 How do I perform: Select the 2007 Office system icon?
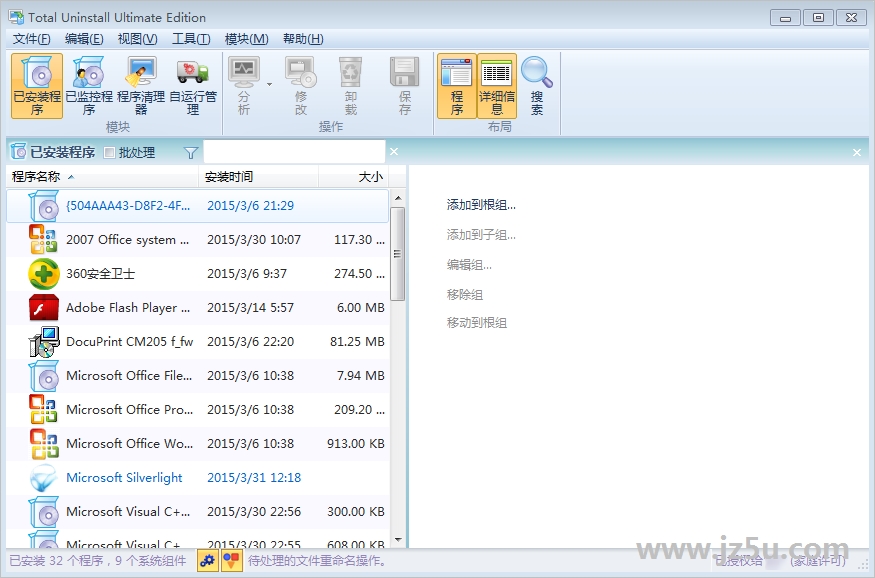(44, 239)
